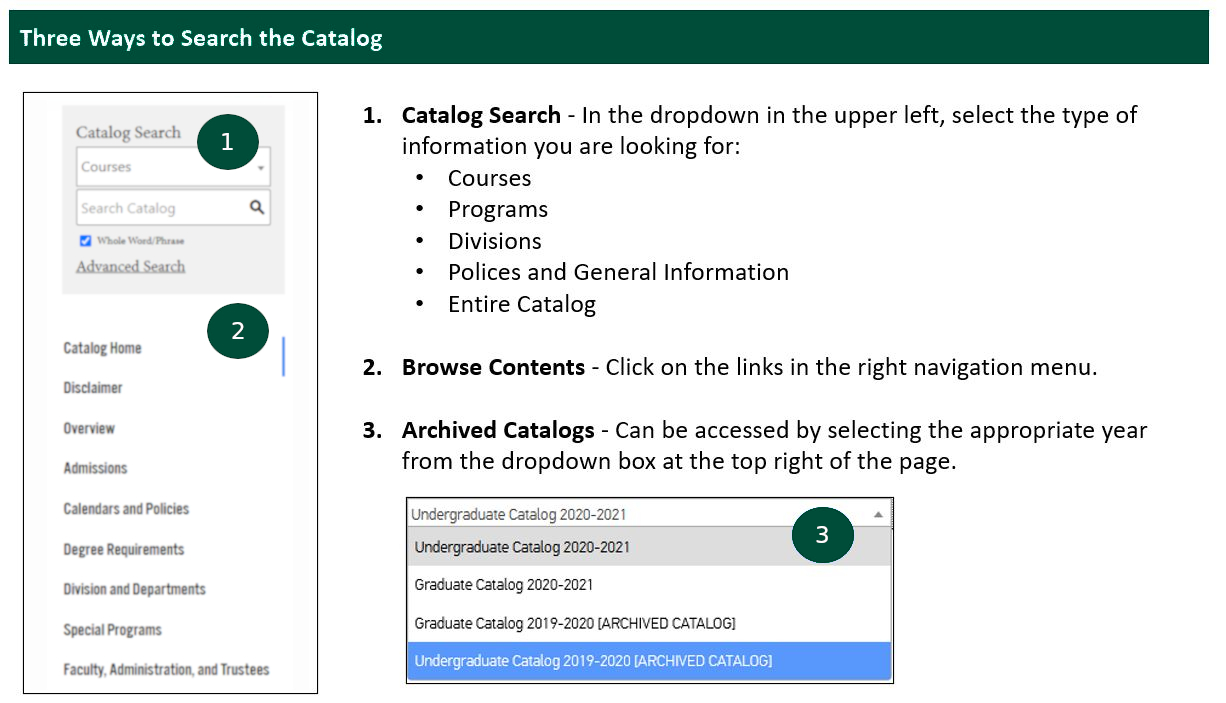Navigate to Calendars and Policies
Viewport: 1226px width, 703px height.
coord(126,509)
